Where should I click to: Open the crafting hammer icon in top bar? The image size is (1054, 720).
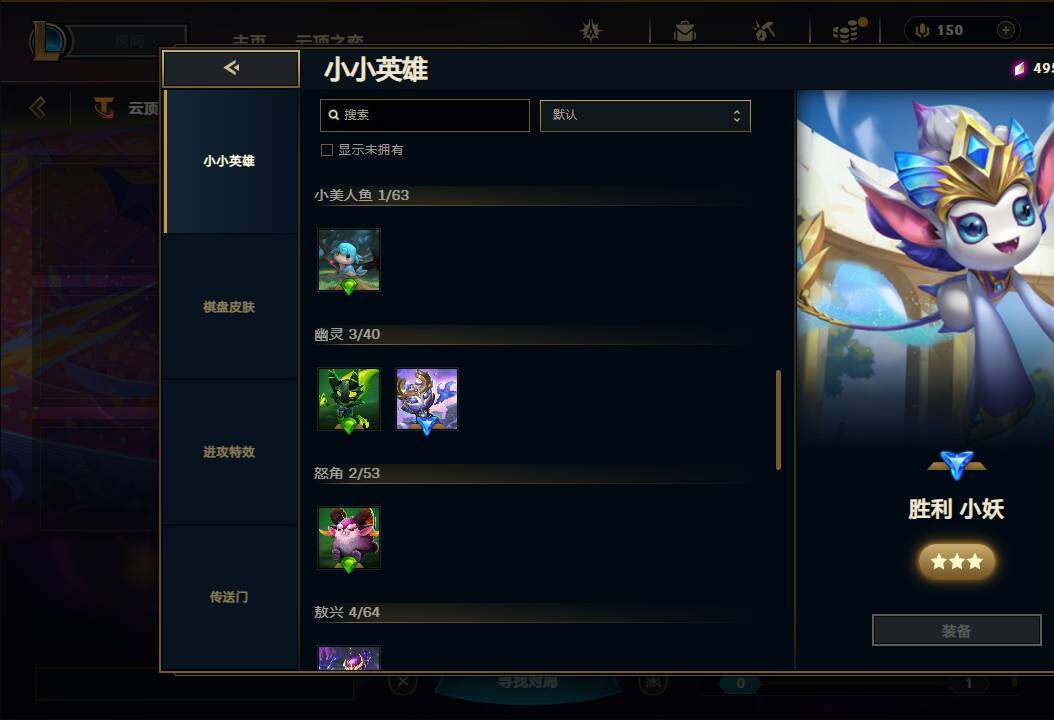click(x=764, y=30)
